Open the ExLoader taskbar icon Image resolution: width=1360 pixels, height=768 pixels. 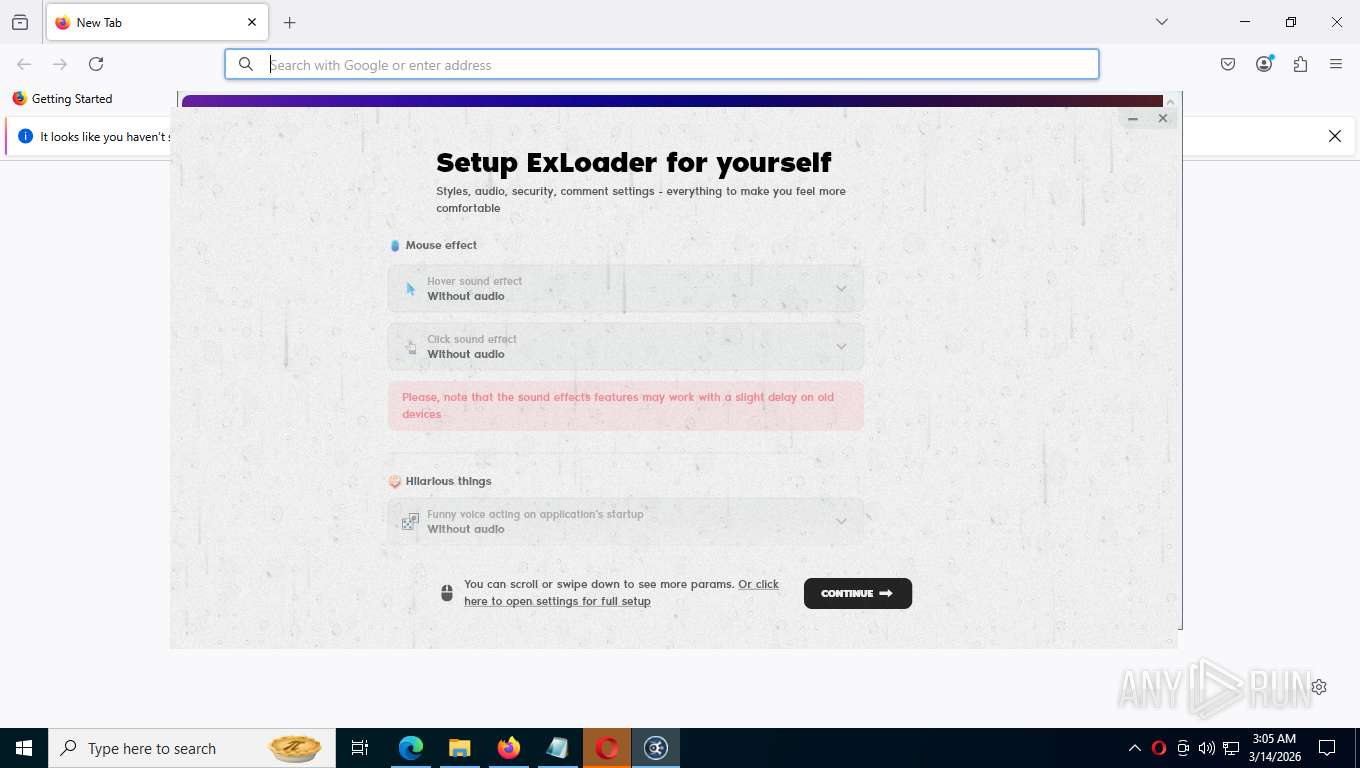coord(656,748)
